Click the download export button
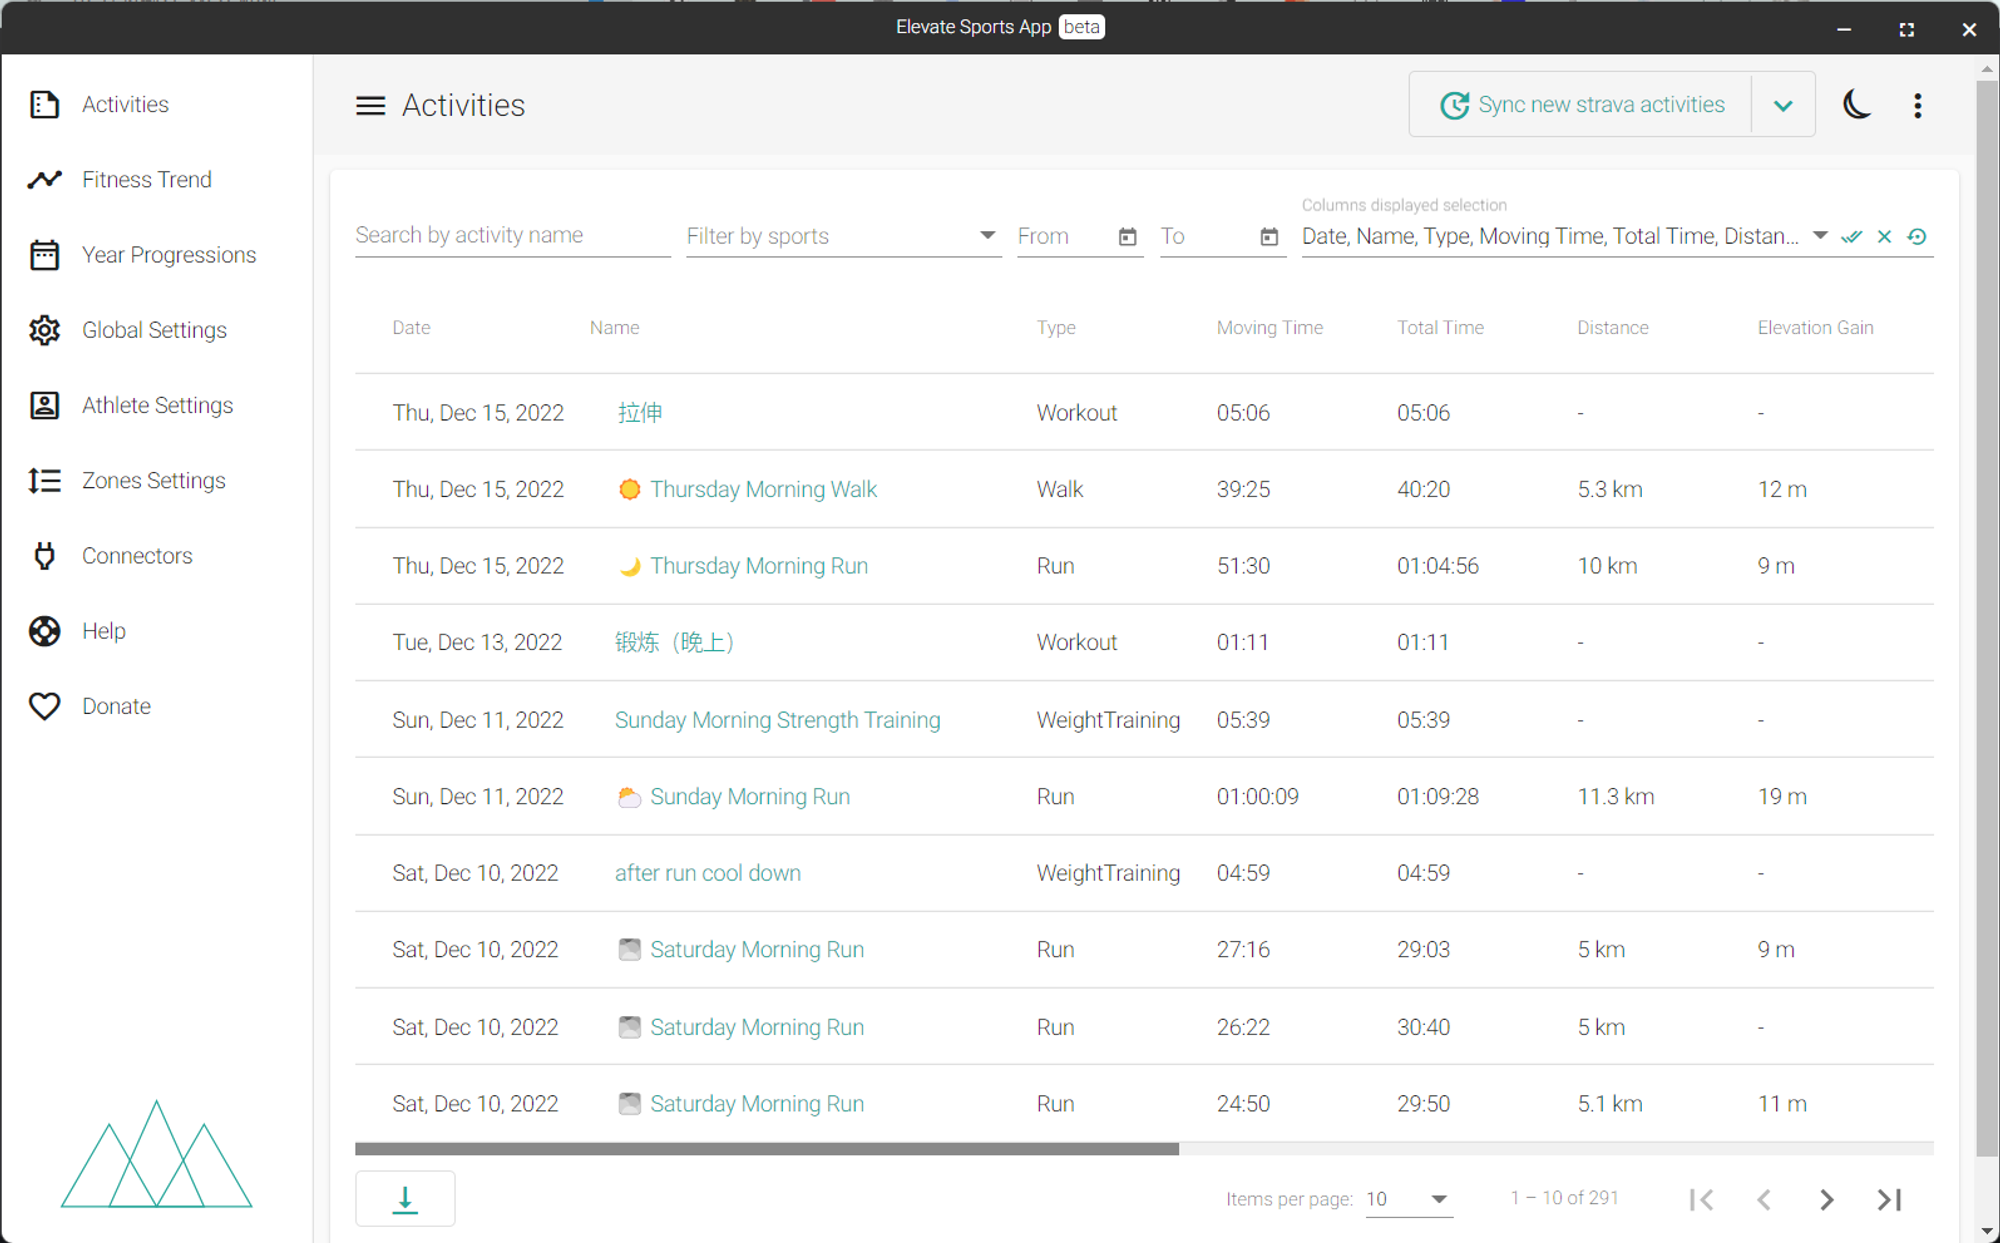The height and width of the screenshot is (1243, 2000). click(405, 1198)
